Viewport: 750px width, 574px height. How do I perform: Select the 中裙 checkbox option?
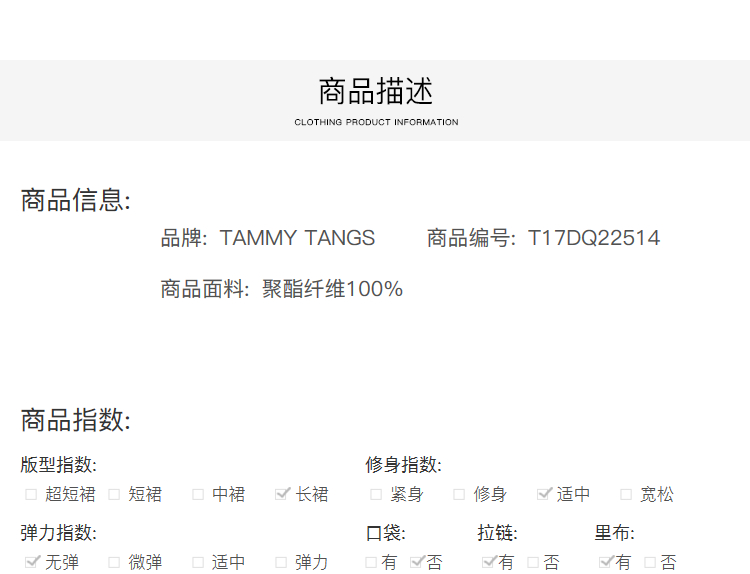[x=198, y=494]
